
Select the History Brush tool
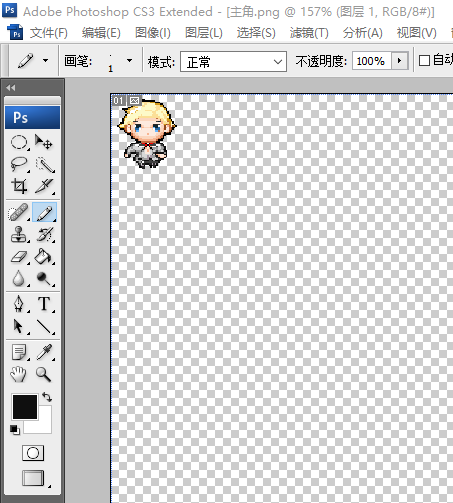(45, 234)
